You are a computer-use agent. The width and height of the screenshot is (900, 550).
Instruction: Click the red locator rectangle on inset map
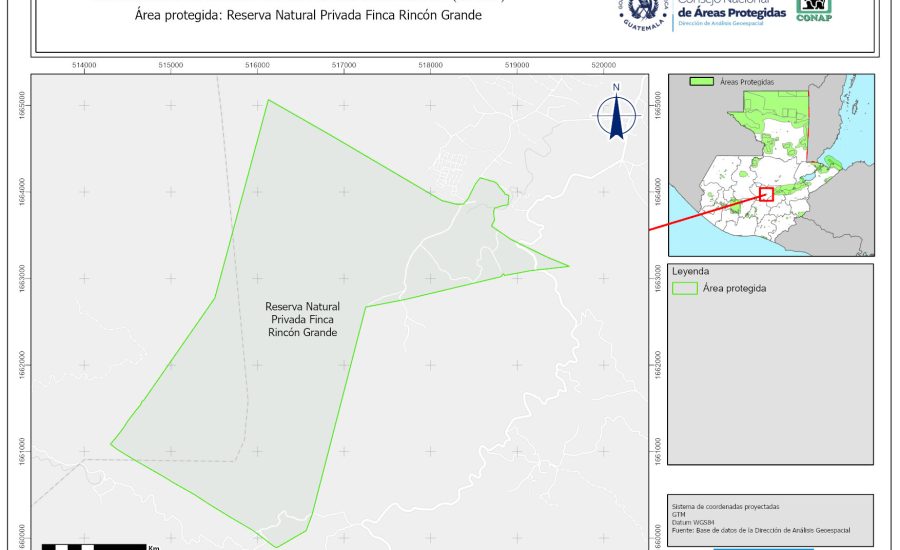pyautogui.click(x=766, y=194)
